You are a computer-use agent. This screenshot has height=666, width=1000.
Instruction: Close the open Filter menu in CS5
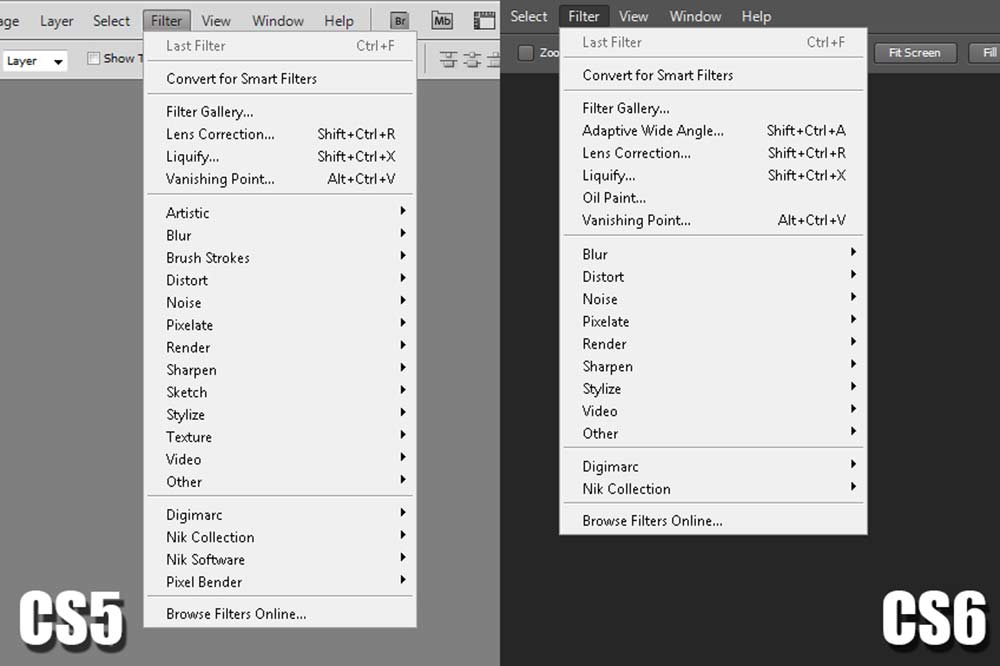[x=166, y=21]
